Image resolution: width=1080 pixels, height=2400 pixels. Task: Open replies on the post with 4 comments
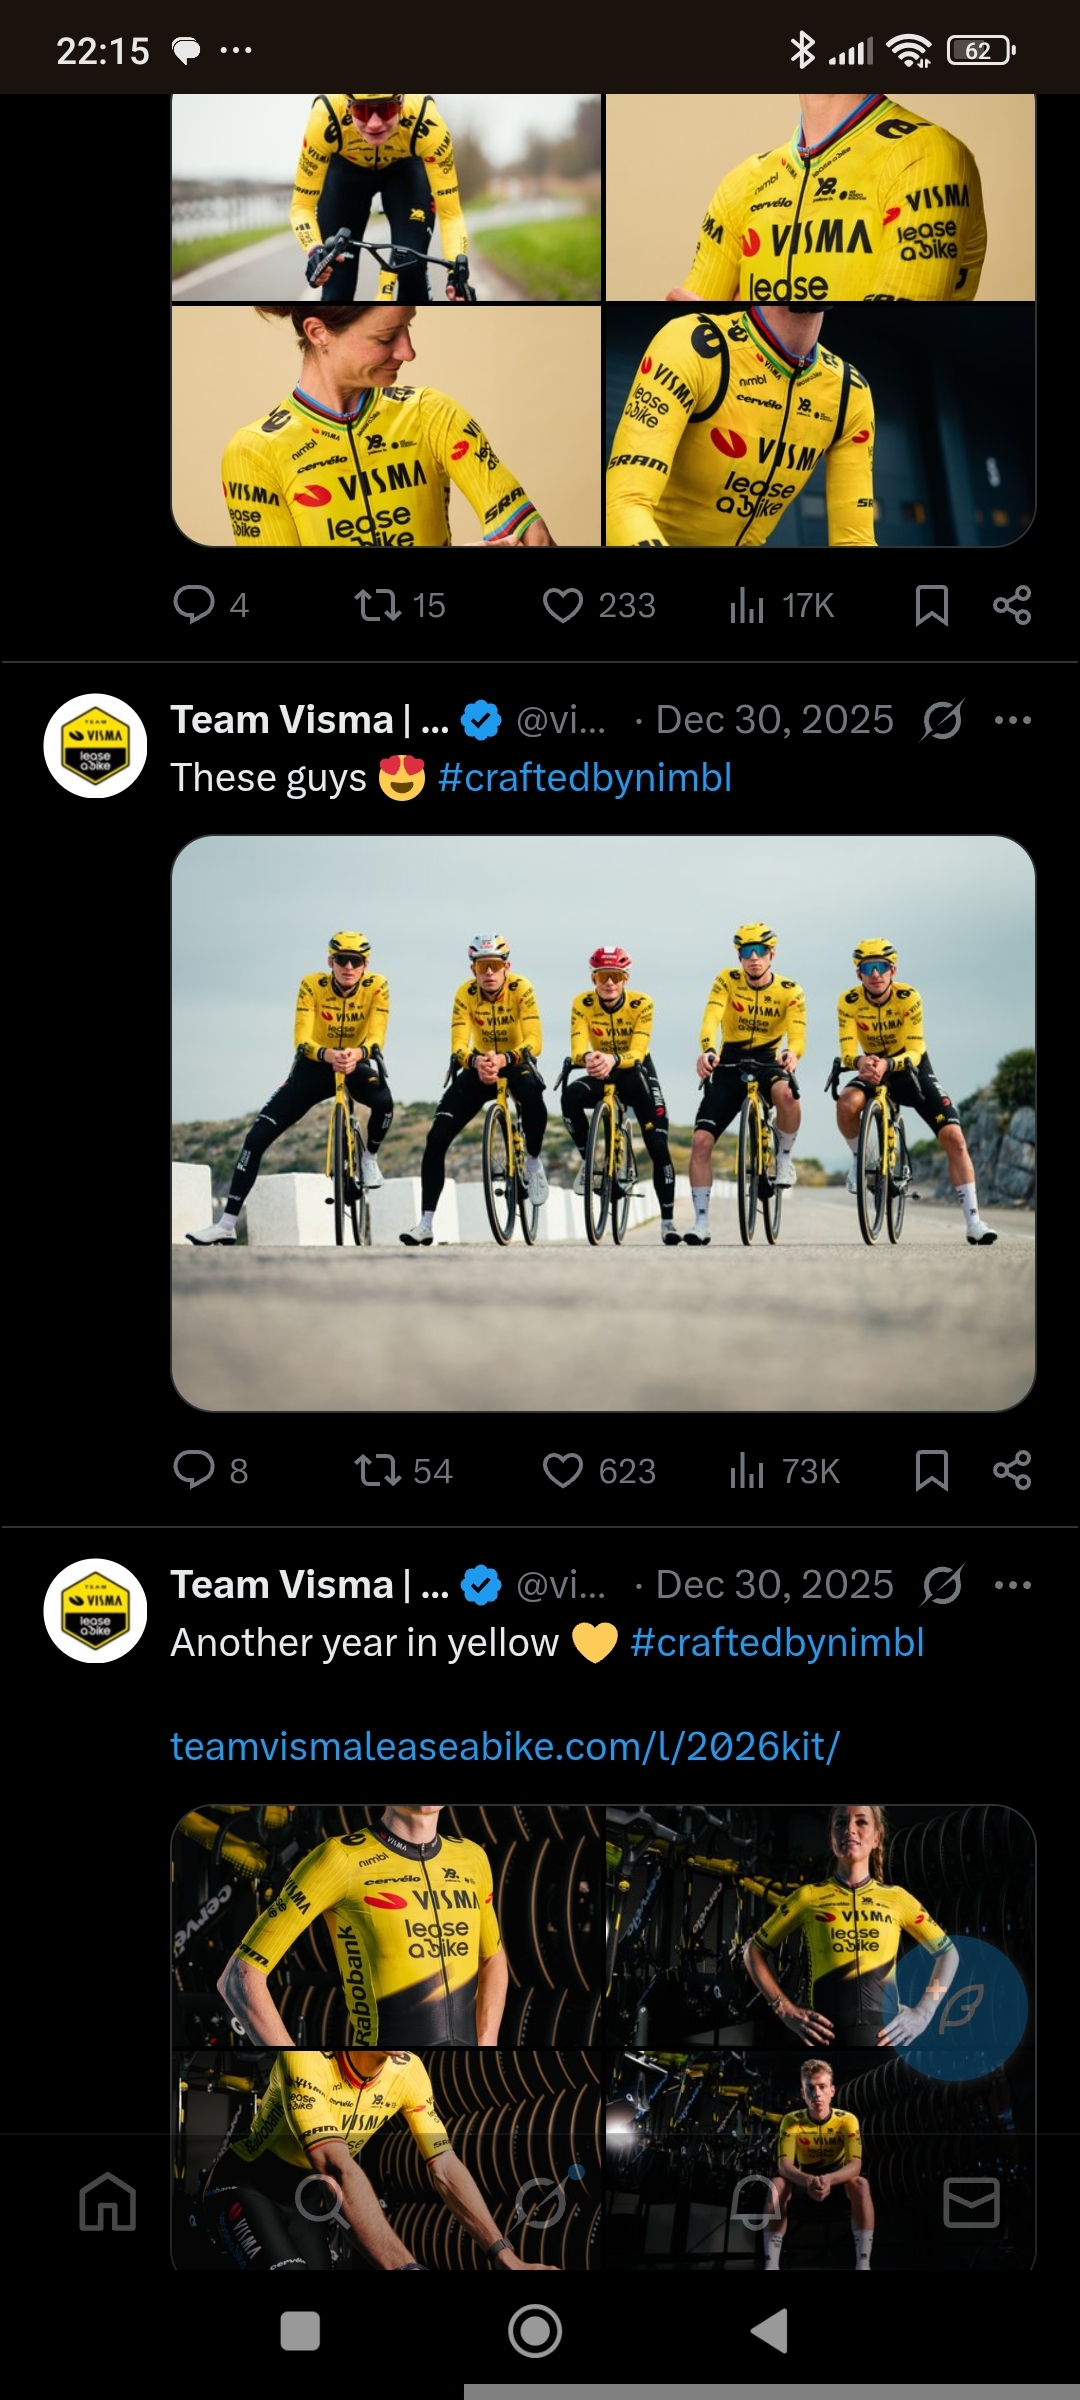194,605
